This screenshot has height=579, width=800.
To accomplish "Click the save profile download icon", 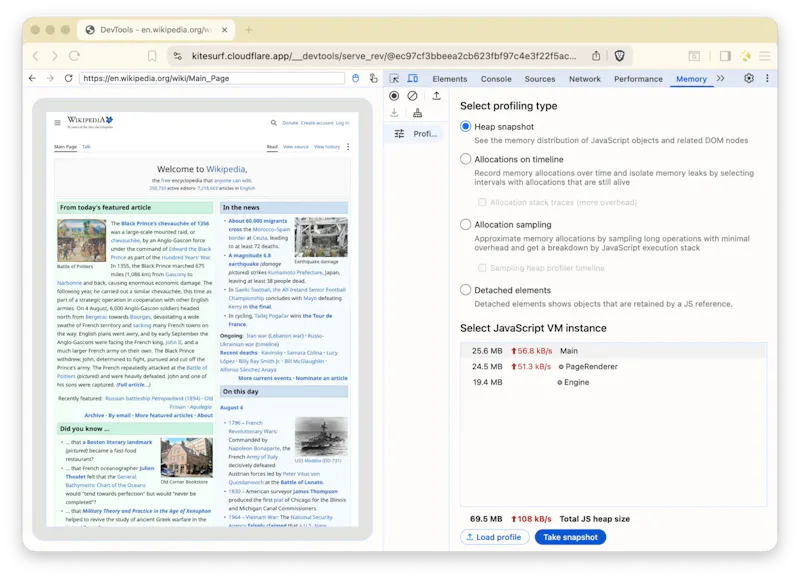I will [394, 113].
